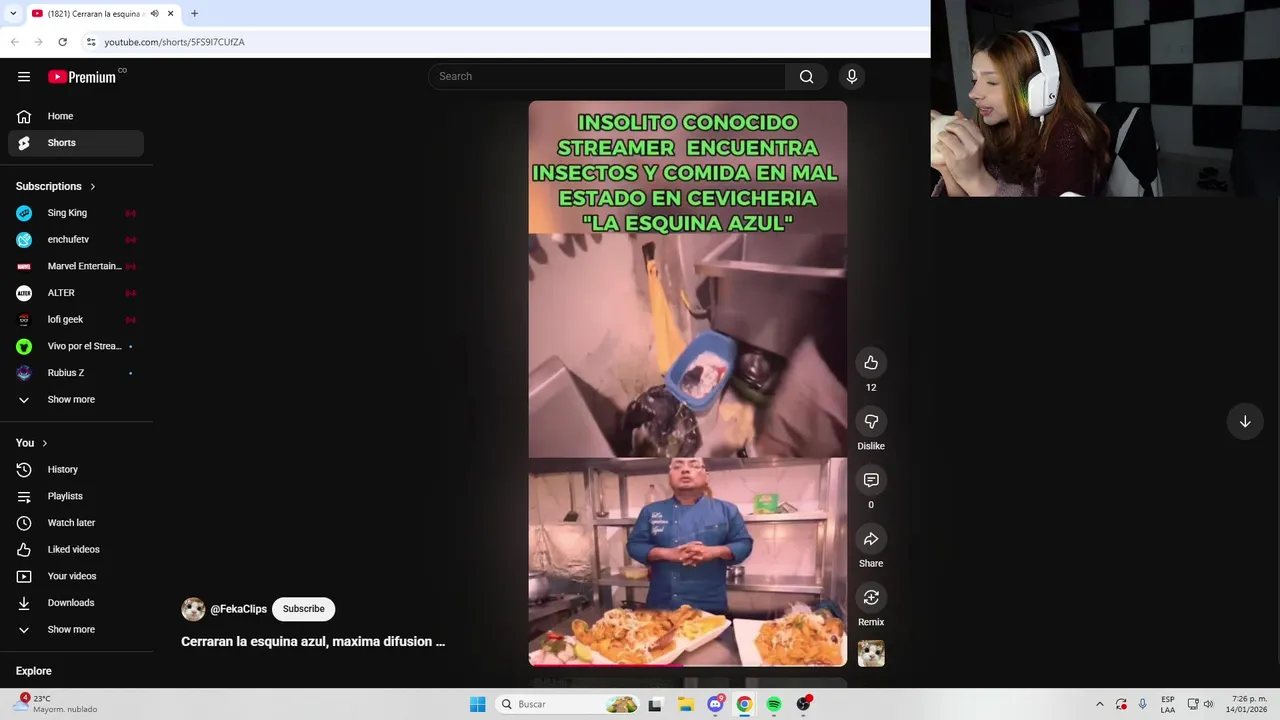The width and height of the screenshot is (1280, 720).
Task: Open Discord from the taskbar
Action: (x=715, y=704)
